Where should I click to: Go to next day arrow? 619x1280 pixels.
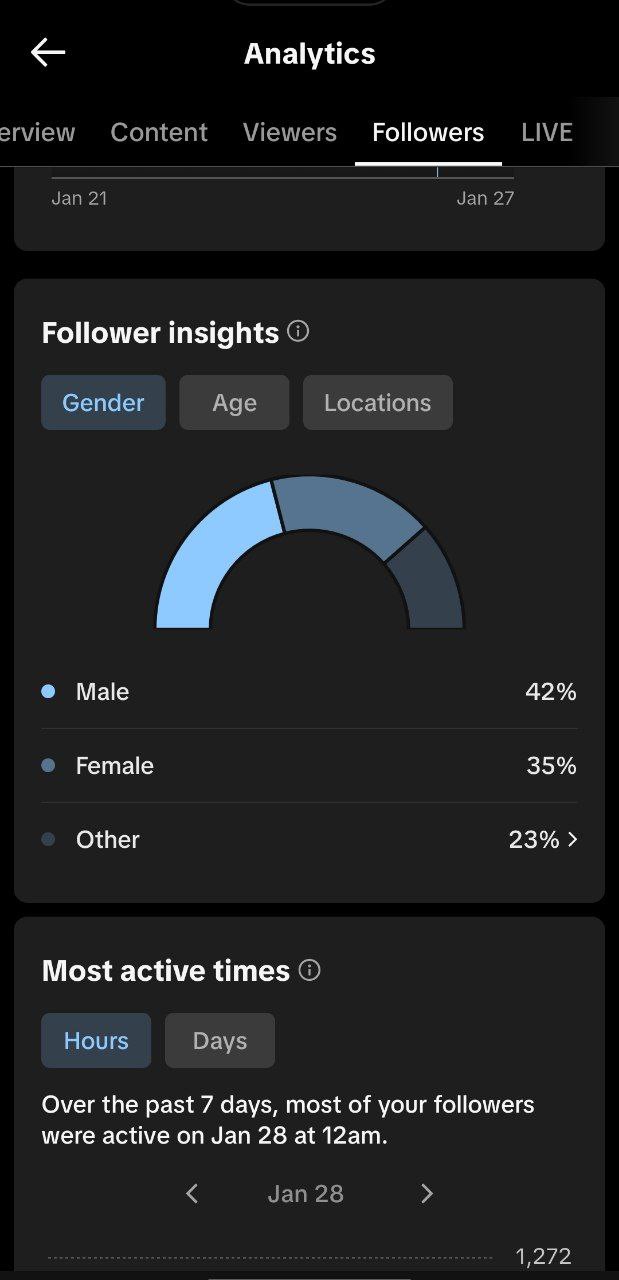[427, 1193]
